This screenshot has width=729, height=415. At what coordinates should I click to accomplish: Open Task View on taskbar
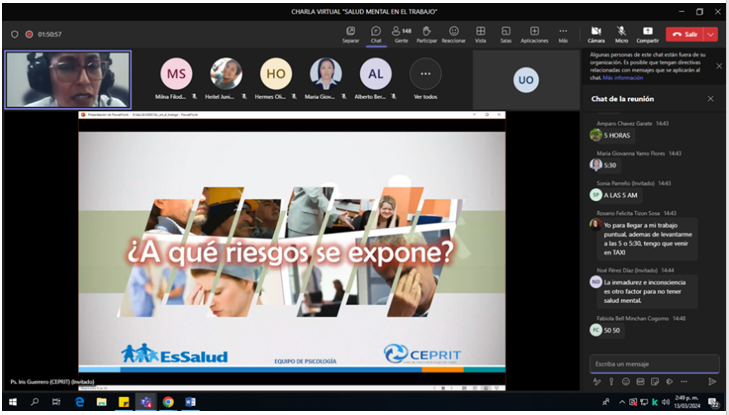(x=56, y=402)
